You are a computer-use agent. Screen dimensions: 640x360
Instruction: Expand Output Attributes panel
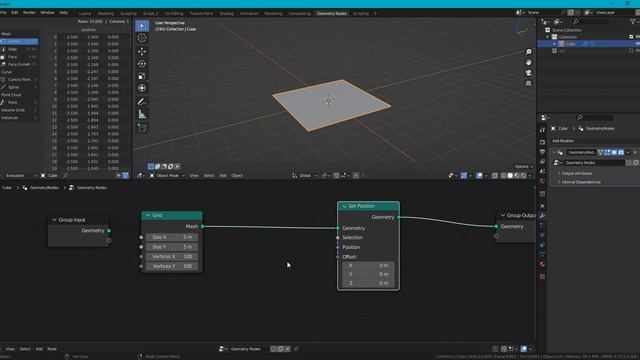576,173
